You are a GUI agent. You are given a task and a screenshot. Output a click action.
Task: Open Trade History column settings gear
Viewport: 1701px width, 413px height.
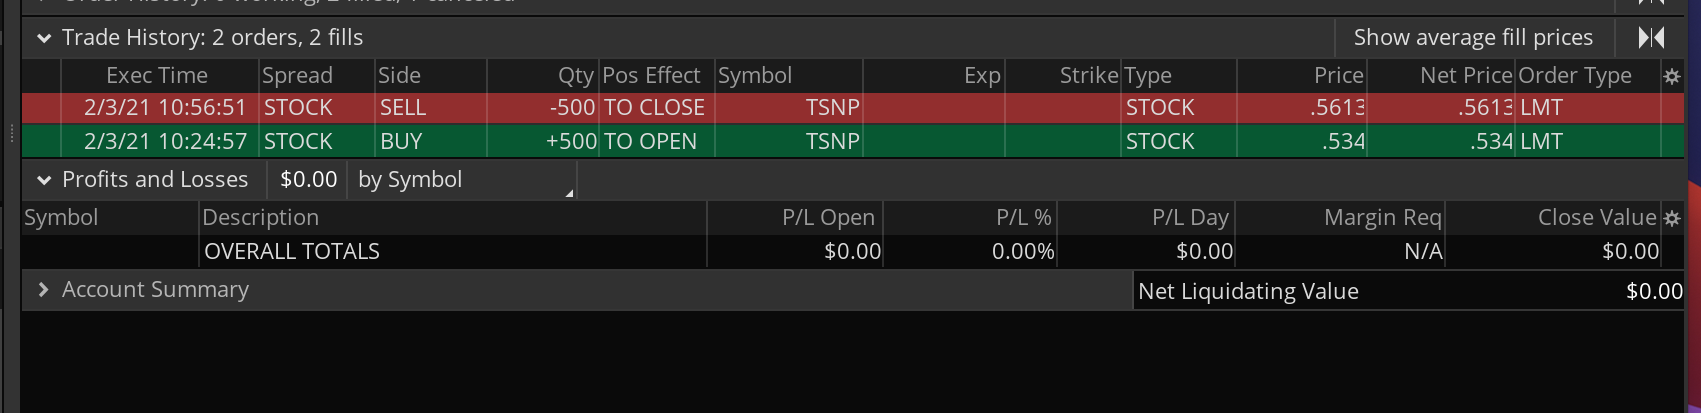pos(1671,76)
